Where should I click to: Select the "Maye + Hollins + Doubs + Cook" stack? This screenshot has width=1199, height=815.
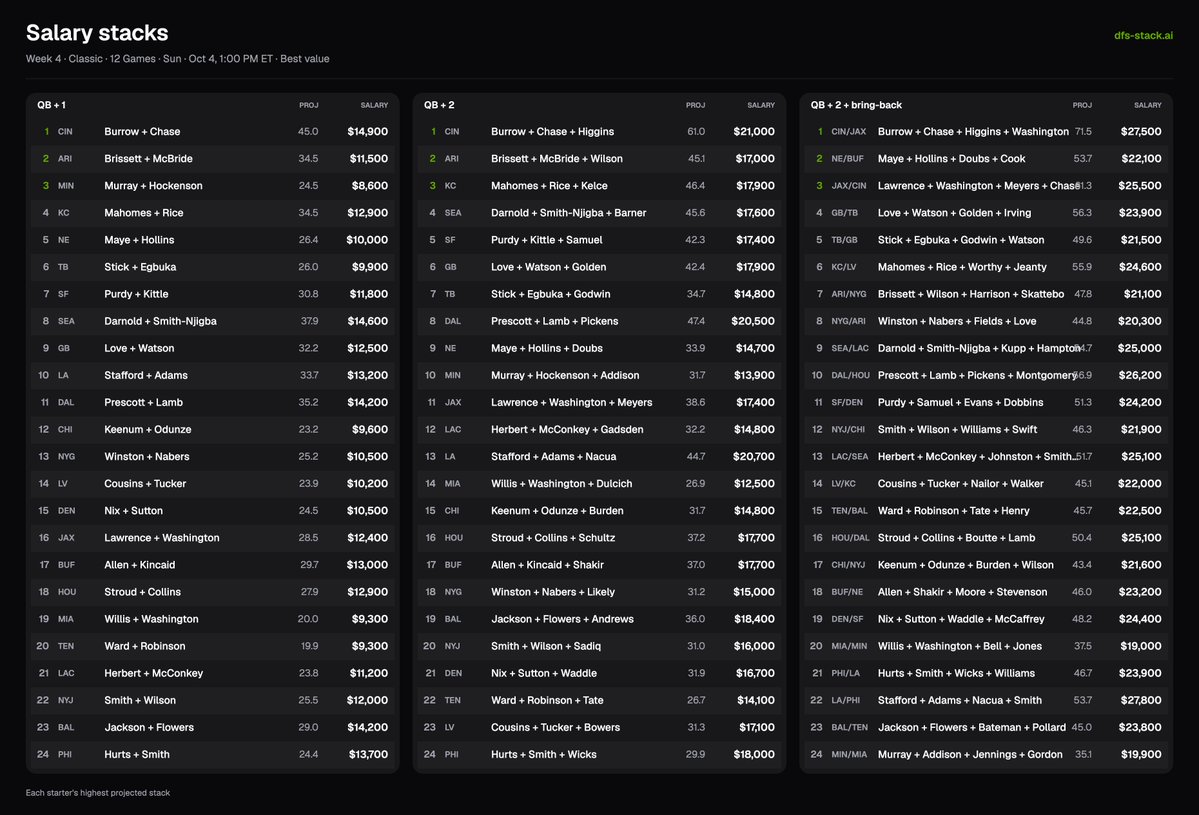tap(951, 158)
